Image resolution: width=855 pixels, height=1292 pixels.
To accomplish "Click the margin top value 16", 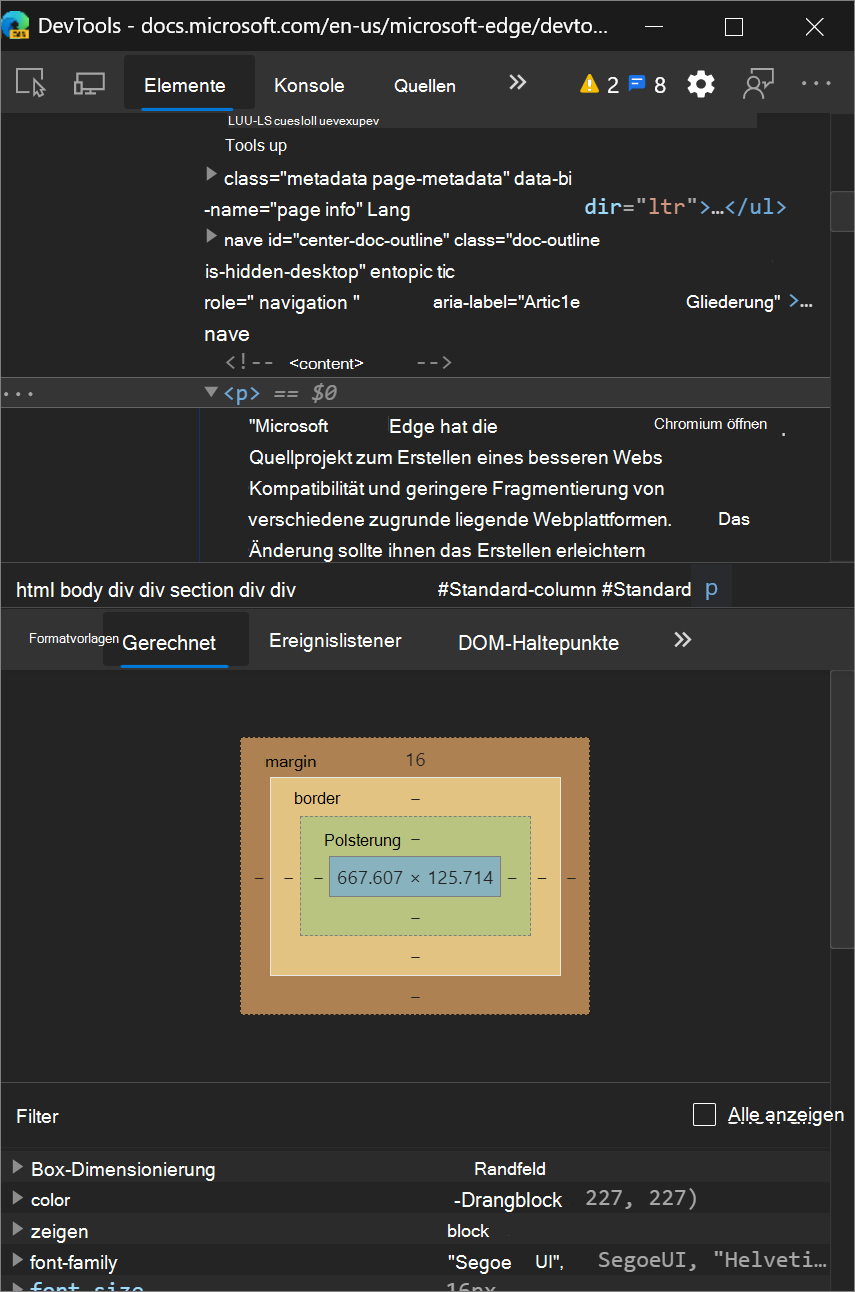I will click(415, 760).
